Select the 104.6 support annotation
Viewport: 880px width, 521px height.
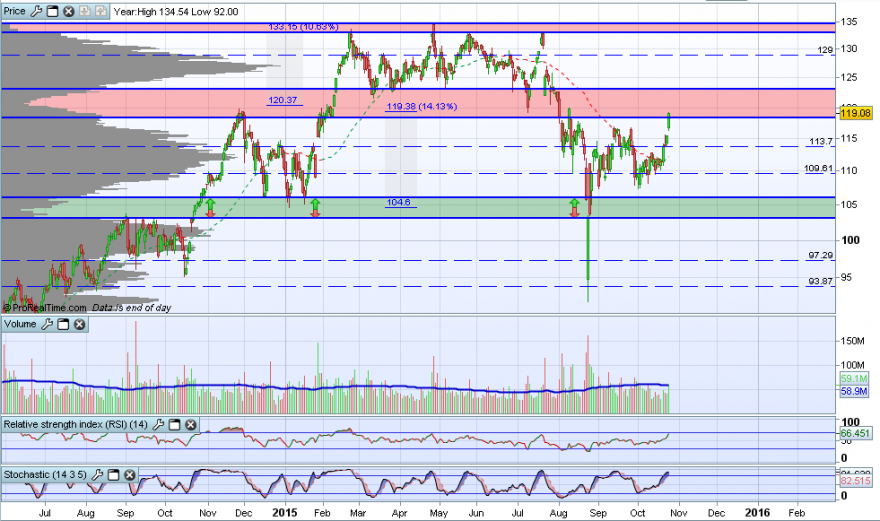[398, 202]
